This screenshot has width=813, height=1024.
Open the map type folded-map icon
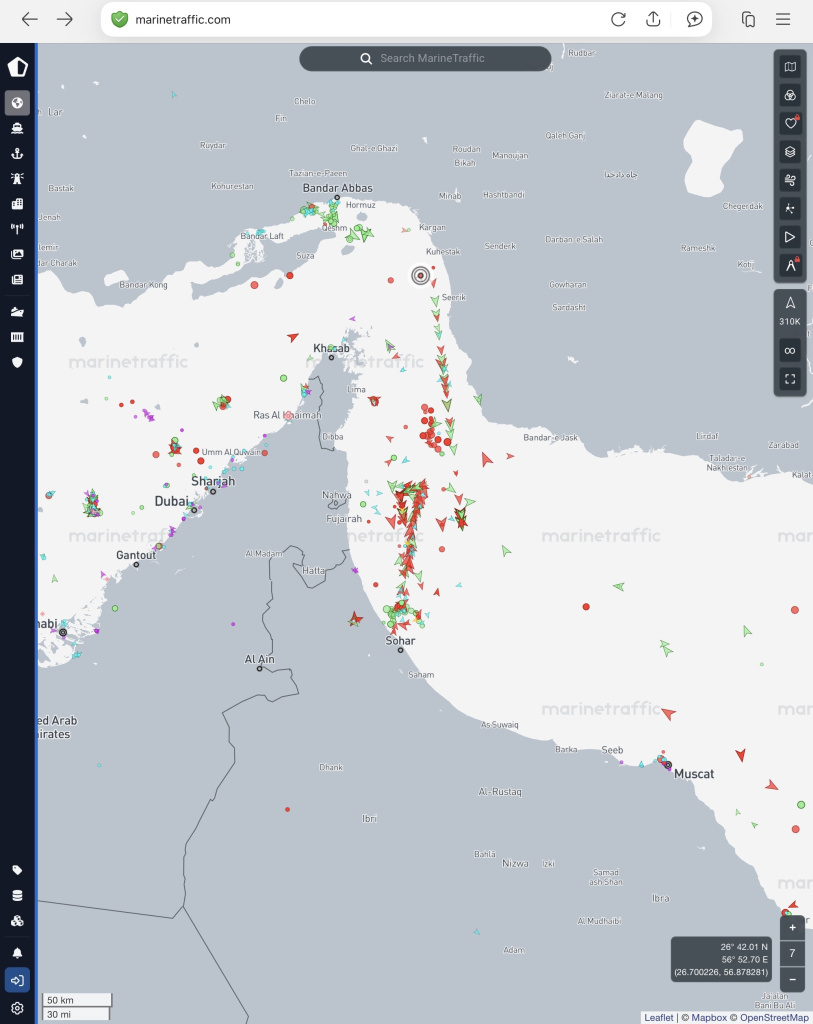(x=790, y=67)
